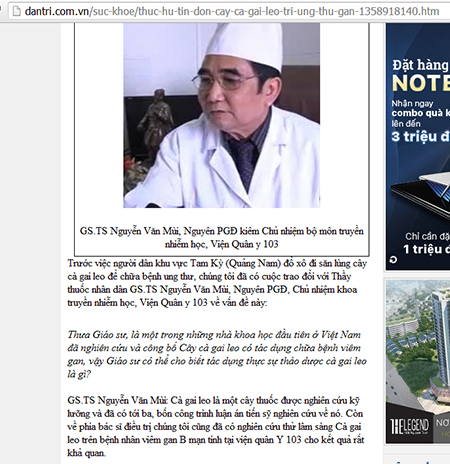
Task: Click 'Chỉ cần đặt 1 triệu' ad text
Action: [x=427, y=243]
